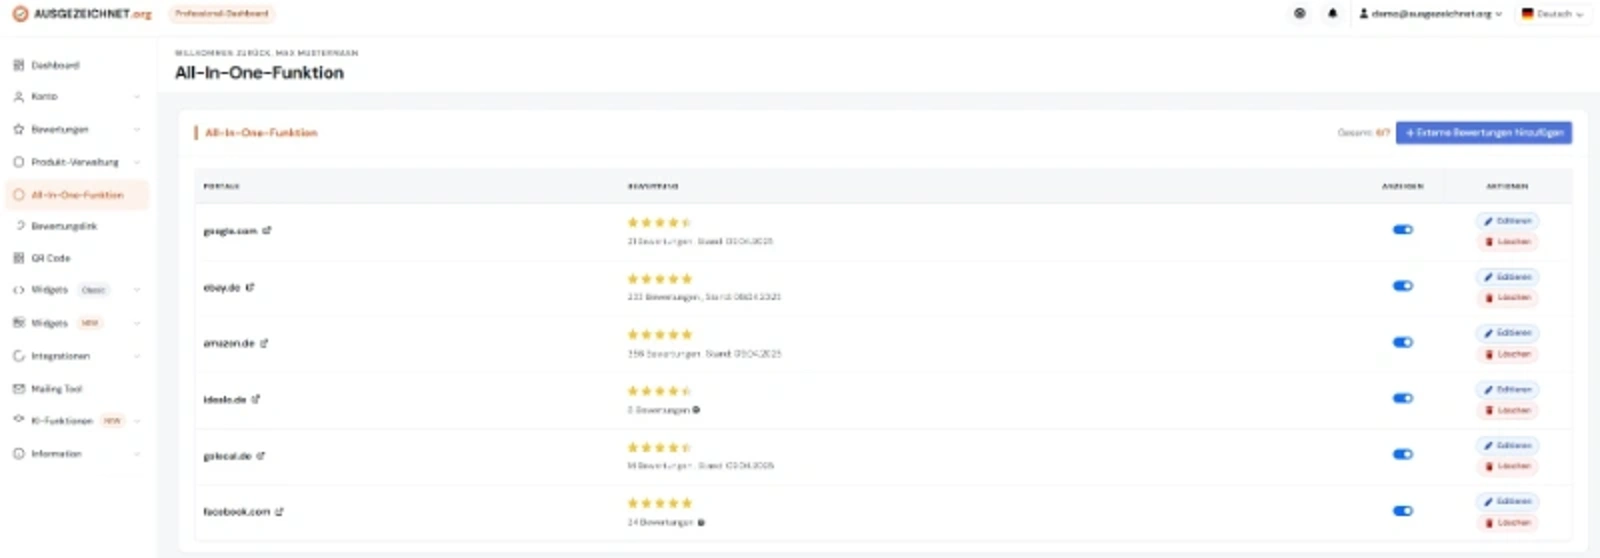Click Externe Bewertungen hinzufügen button
Viewport: 1600px width, 558px height.
pos(1484,133)
